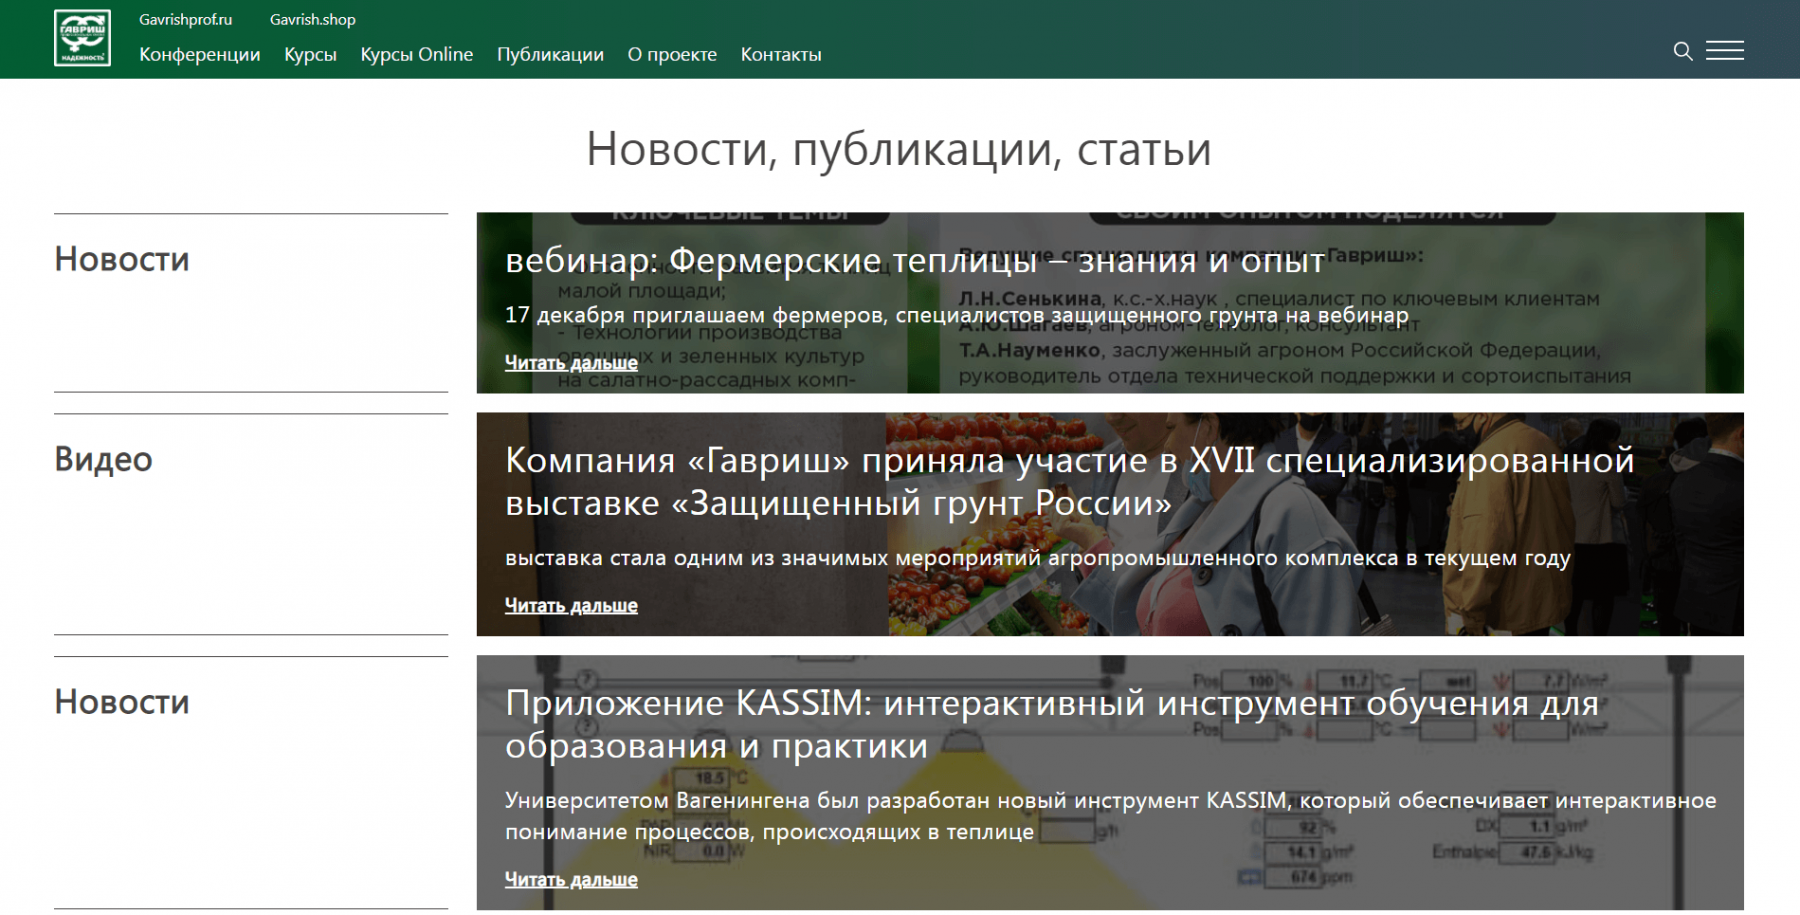Viewport: 1800px width, 915px height.
Task: Open the hamburger menu icon
Action: (1724, 51)
